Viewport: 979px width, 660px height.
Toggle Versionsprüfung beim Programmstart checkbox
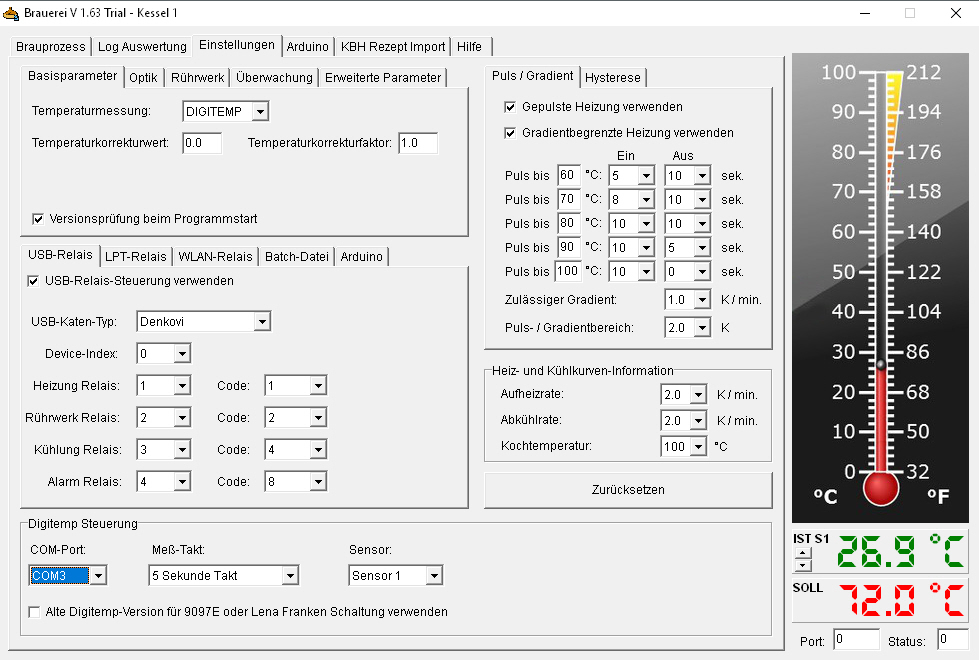(x=38, y=218)
